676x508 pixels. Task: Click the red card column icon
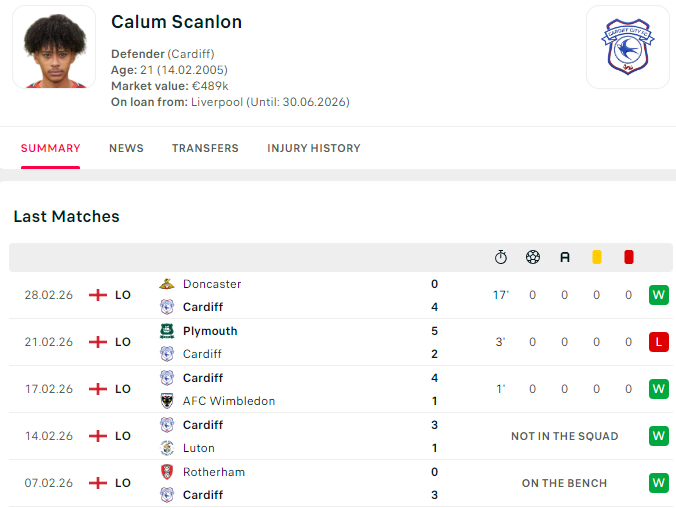(629, 257)
